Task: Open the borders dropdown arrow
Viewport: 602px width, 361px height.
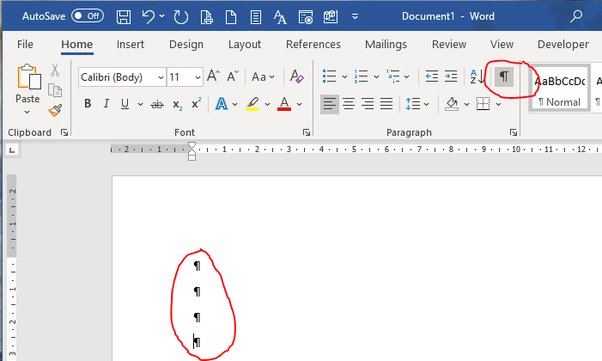Action: click(498, 104)
